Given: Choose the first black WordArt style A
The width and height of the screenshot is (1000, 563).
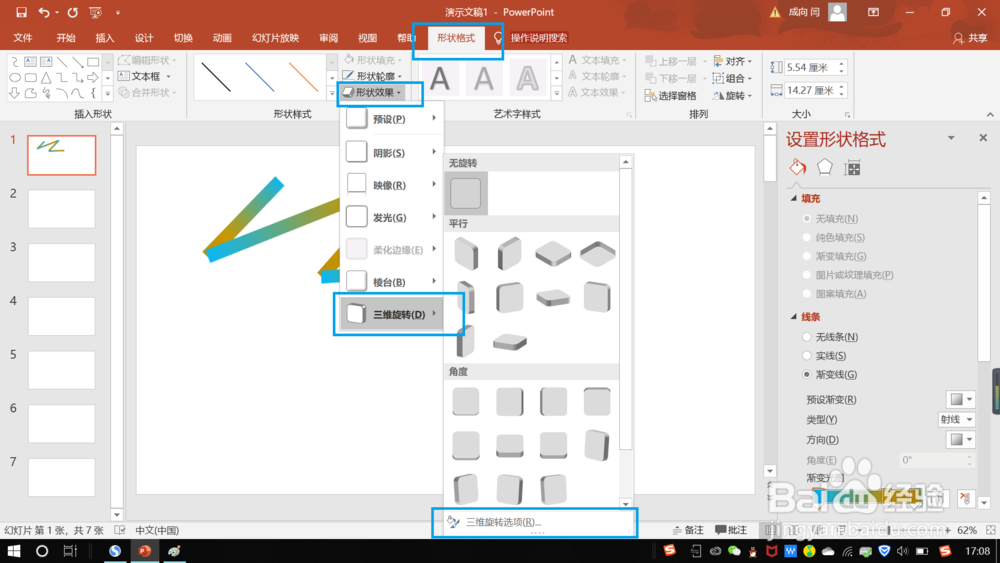Looking at the screenshot, I should 440,79.
